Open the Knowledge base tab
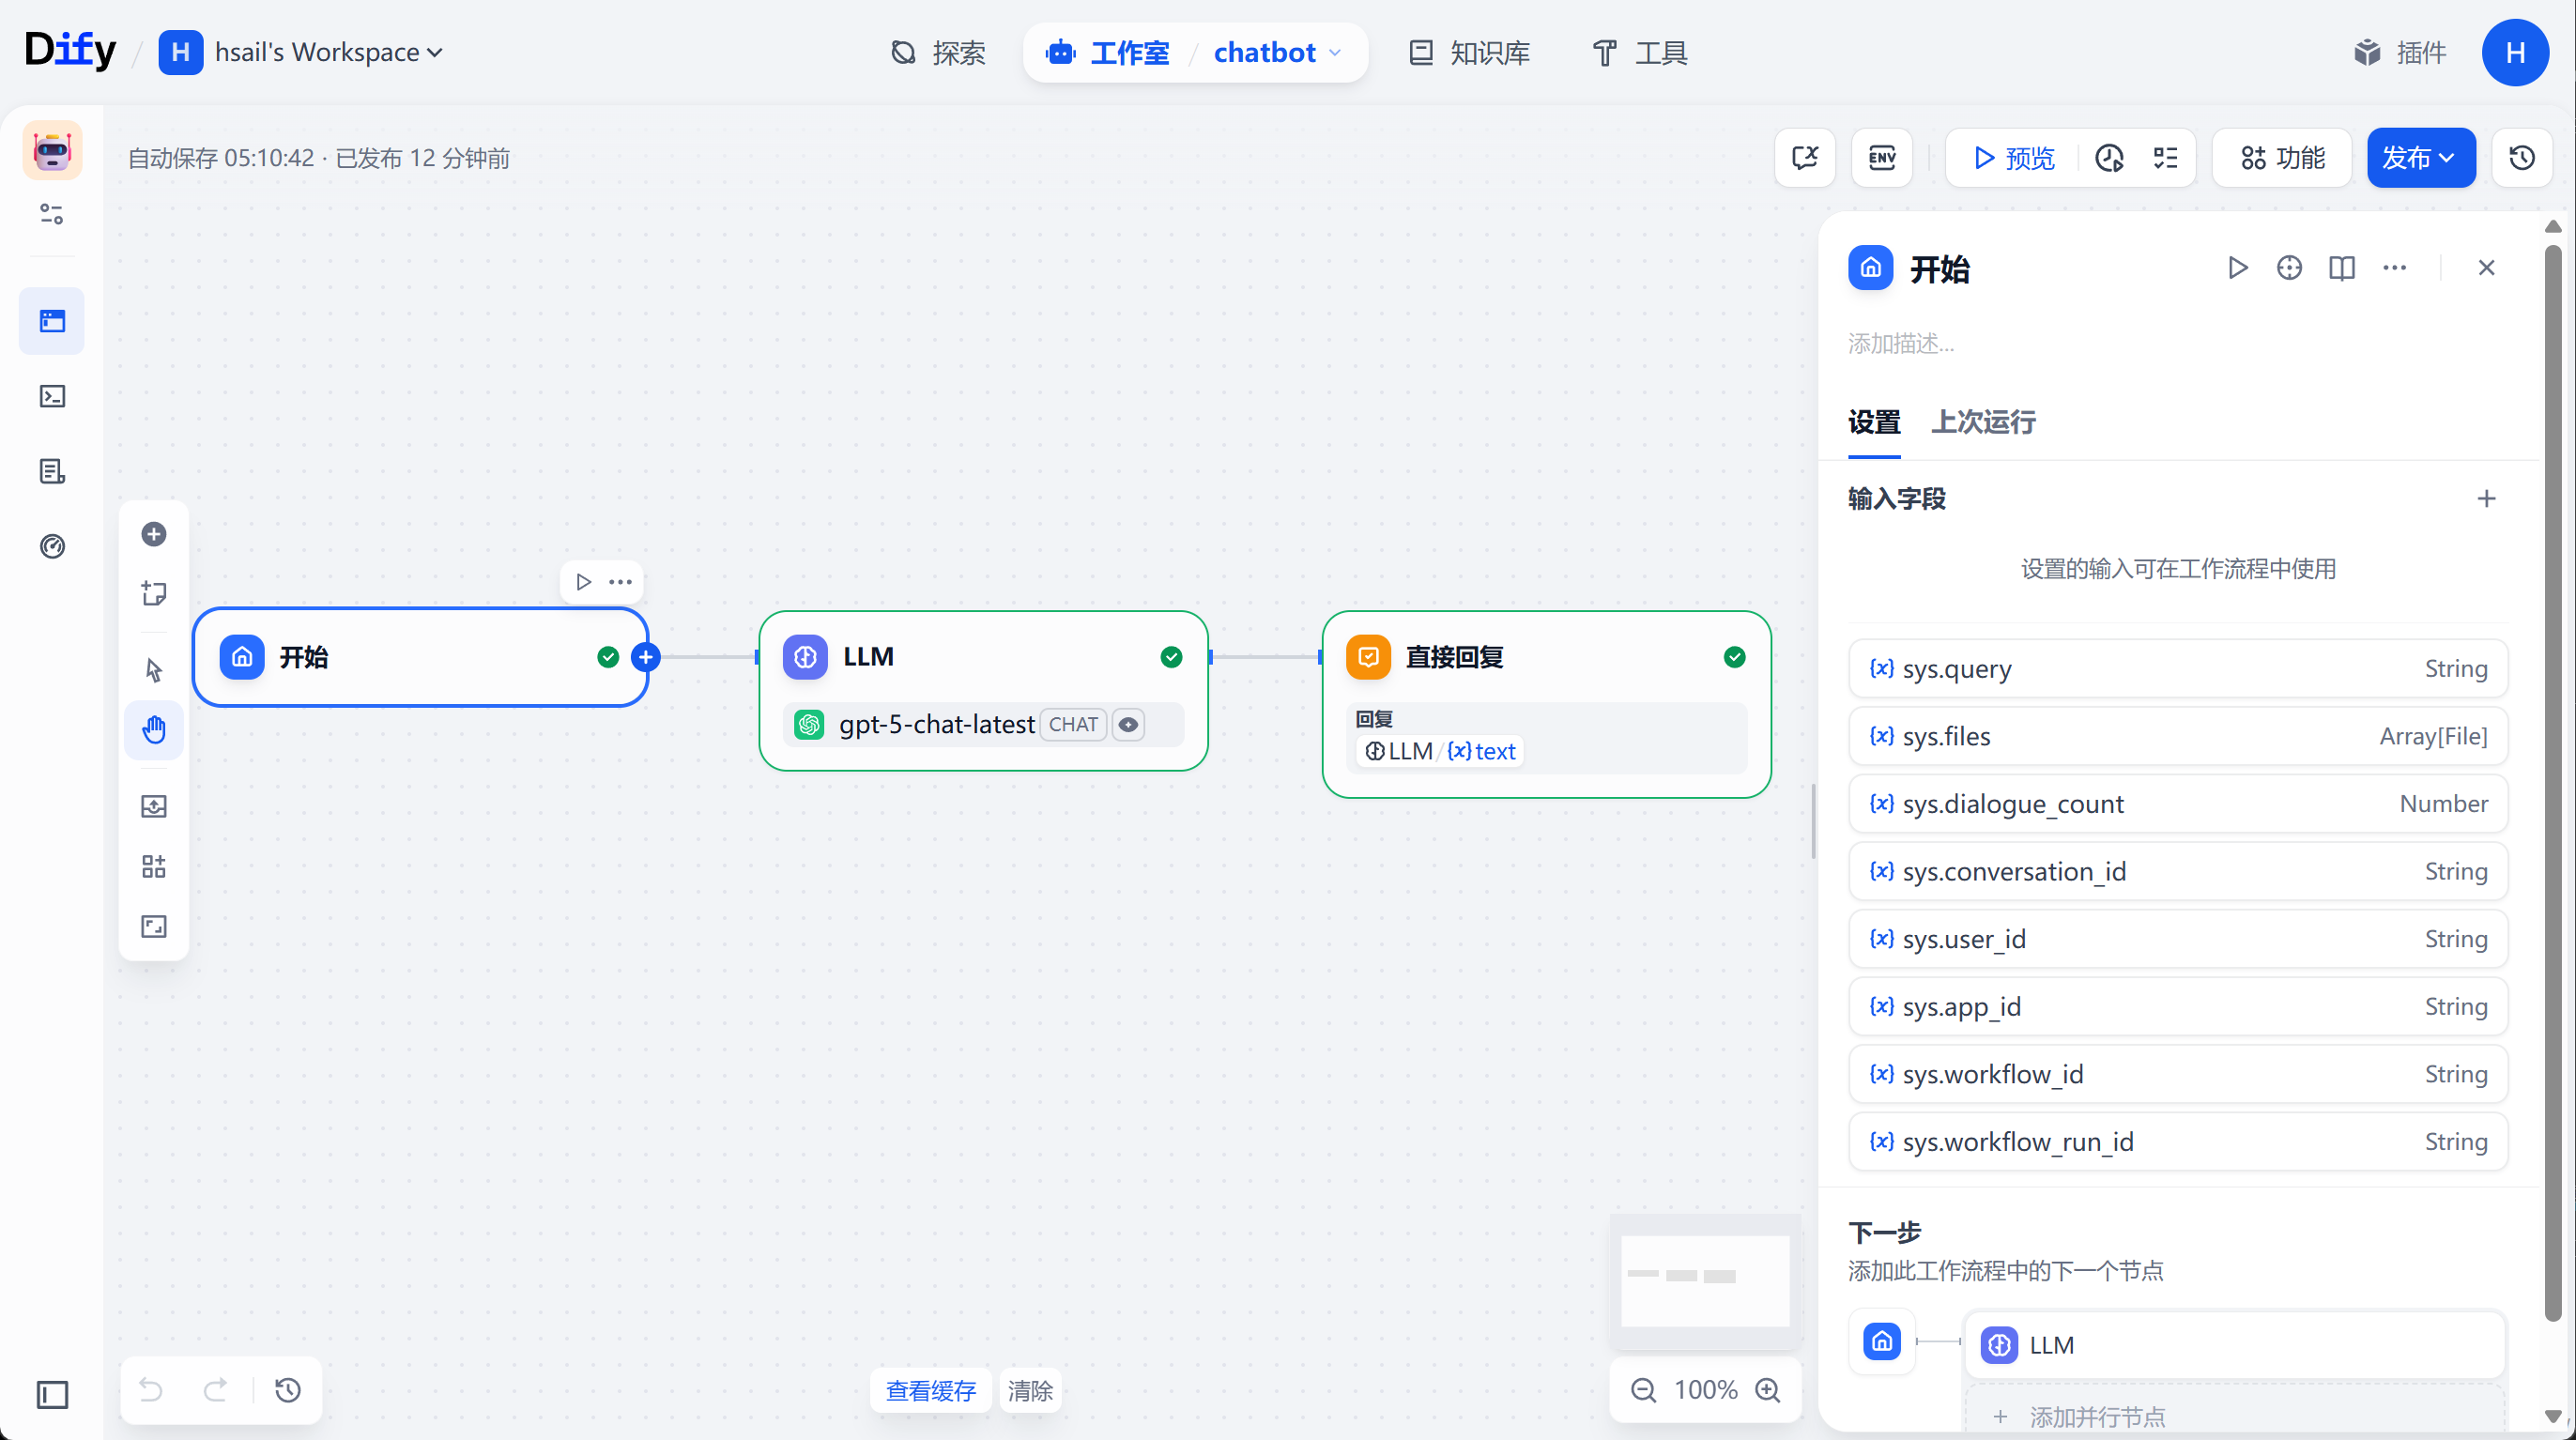 click(1469, 52)
